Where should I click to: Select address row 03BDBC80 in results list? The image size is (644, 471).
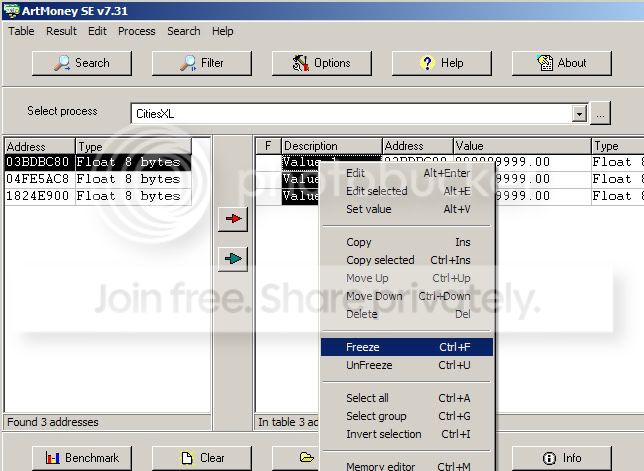pyautogui.click(x=98, y=162)
